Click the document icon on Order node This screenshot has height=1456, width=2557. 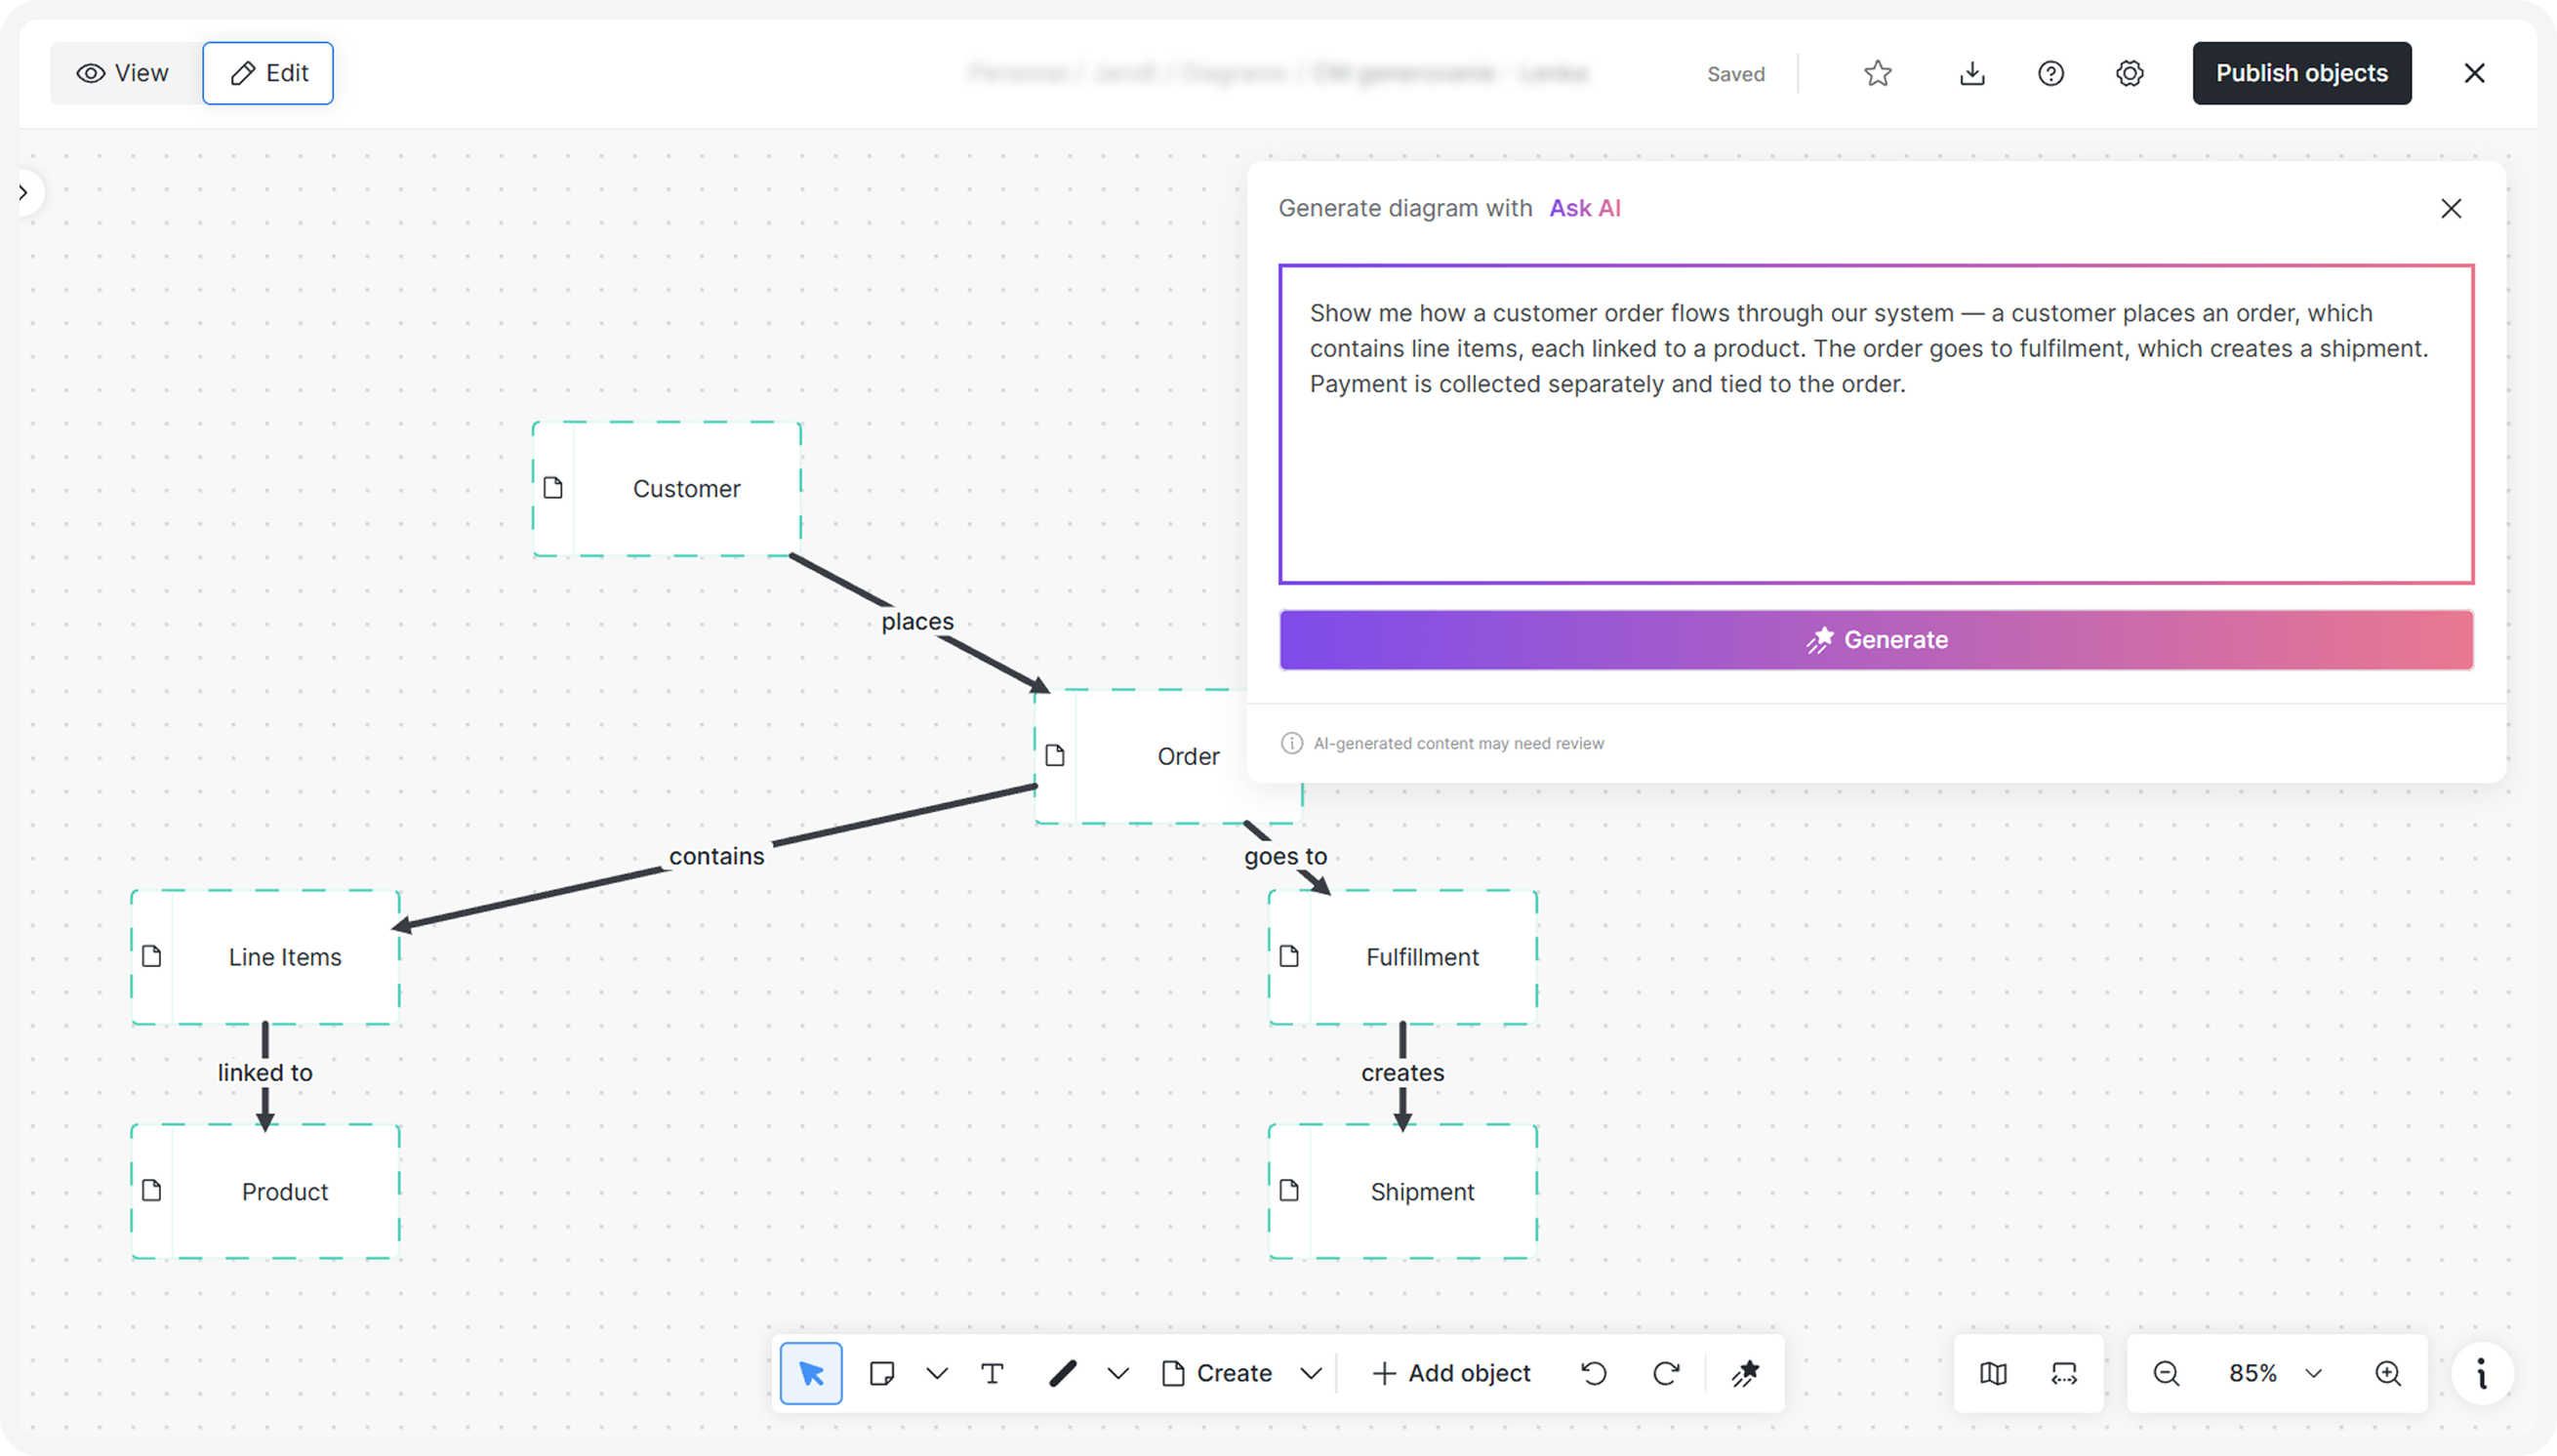pyautogui.click(x=1055, y=755)
